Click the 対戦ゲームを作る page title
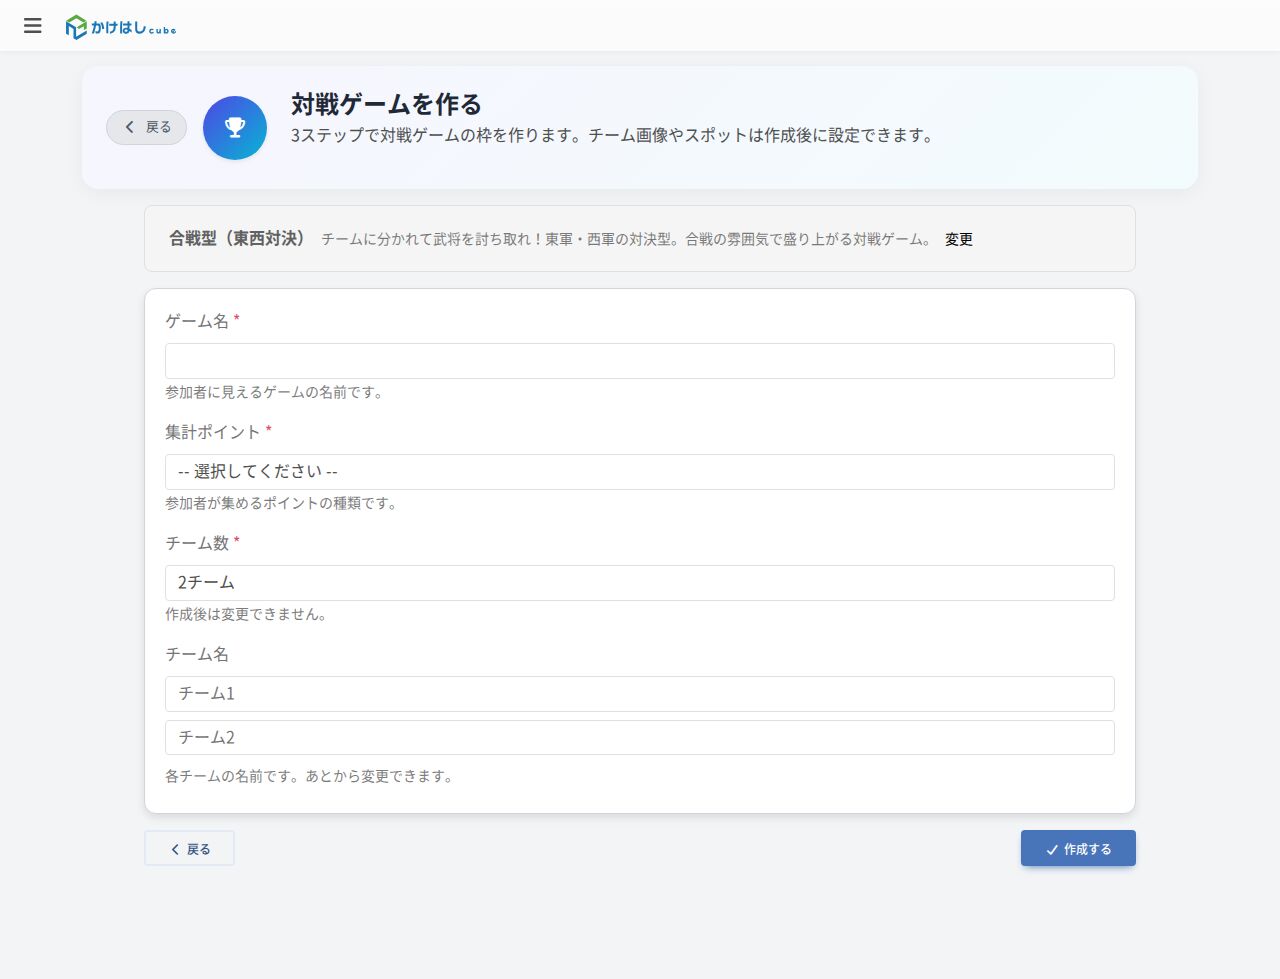This screenshot has height=979, width=1280. click(x=386, y=104)
